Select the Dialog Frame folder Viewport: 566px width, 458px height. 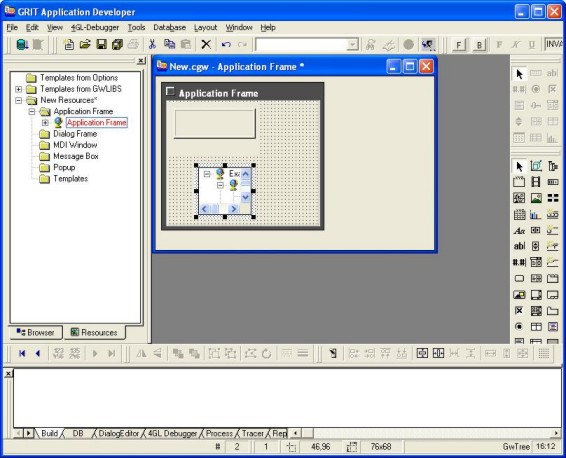click(75, 134)
